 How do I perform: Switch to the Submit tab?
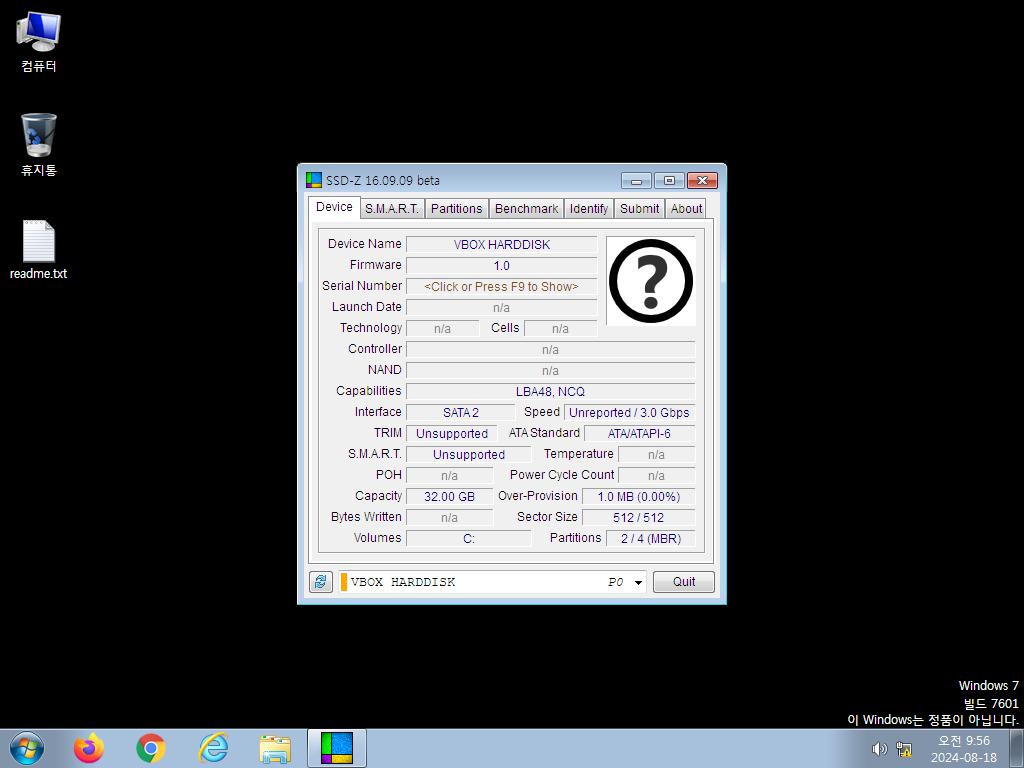(639, 208)
